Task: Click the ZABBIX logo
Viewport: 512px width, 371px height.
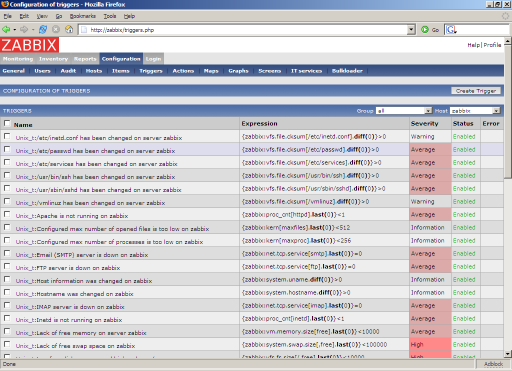Action: click(x=29, y=45)
